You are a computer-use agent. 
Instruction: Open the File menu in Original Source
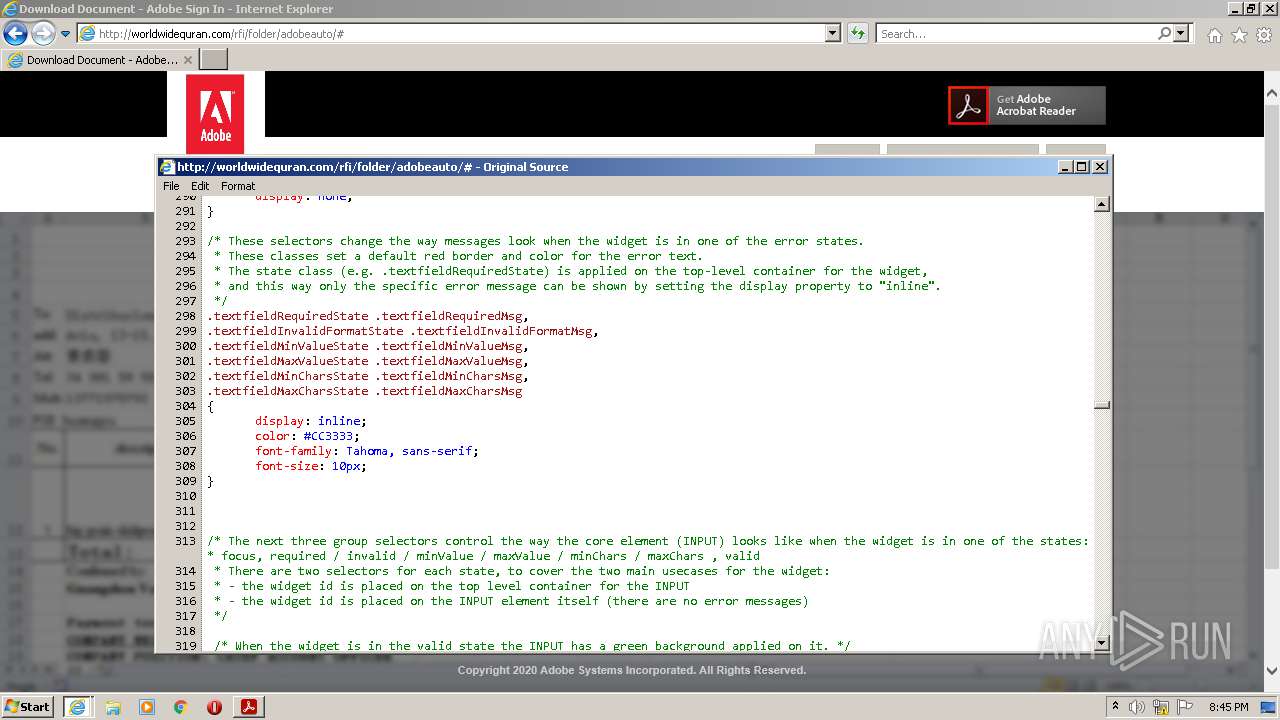[x=171, y=186]
